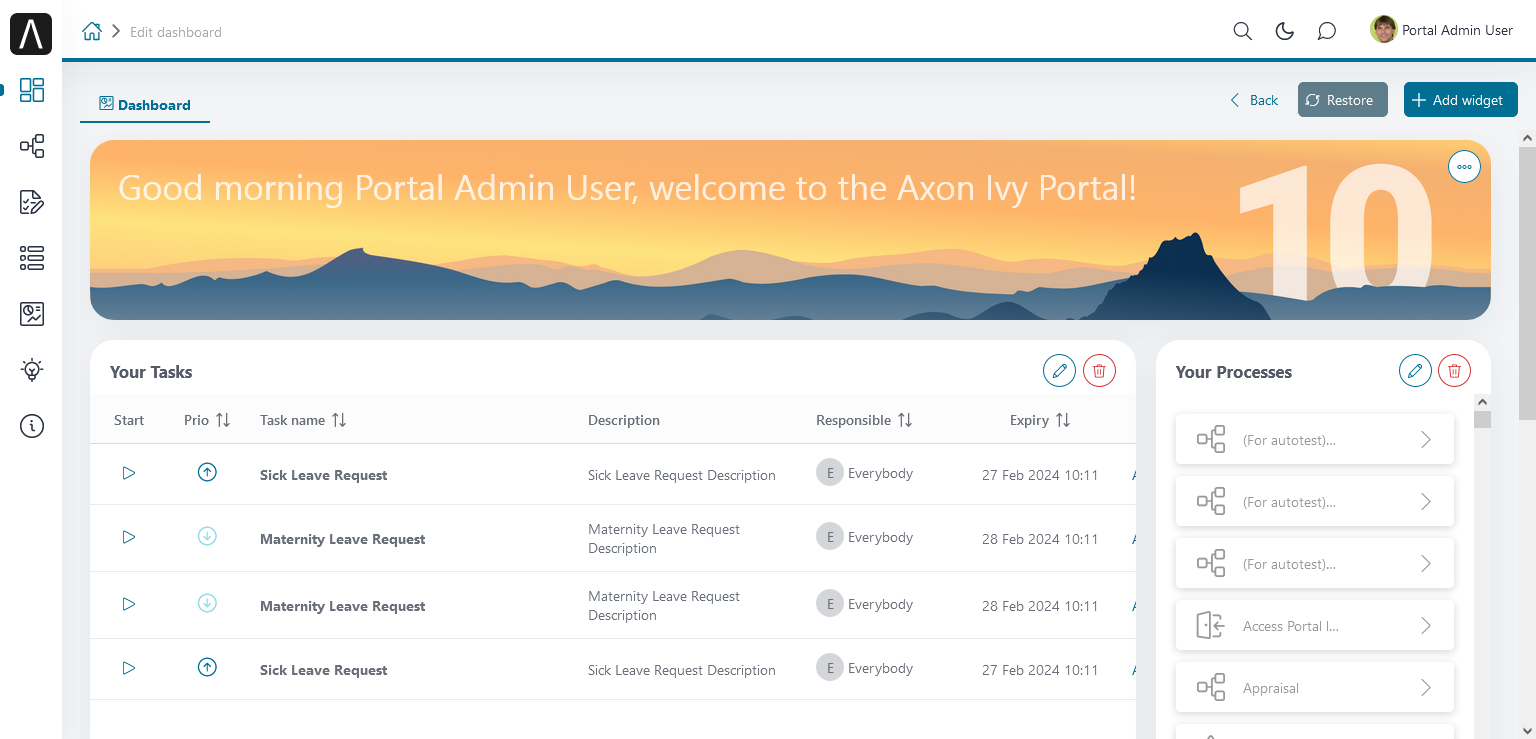Open Statistics sidebar icon
Screen dimensions: 1536x739
click(x=32, y=314)
